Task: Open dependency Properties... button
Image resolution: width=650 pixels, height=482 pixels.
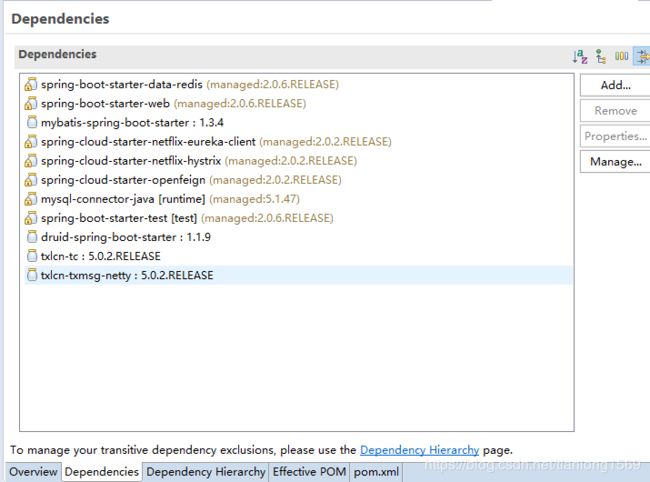Action: pyautogui.click(x=615, y=136)
